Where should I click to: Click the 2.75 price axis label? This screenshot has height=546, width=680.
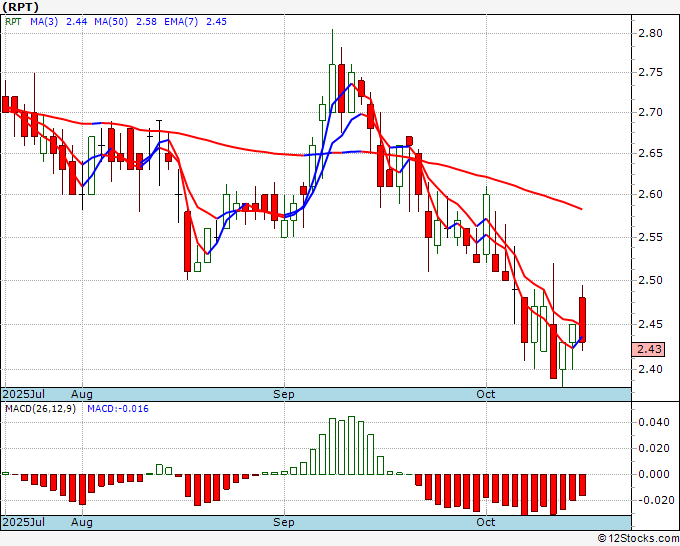[x=651, y=72]
